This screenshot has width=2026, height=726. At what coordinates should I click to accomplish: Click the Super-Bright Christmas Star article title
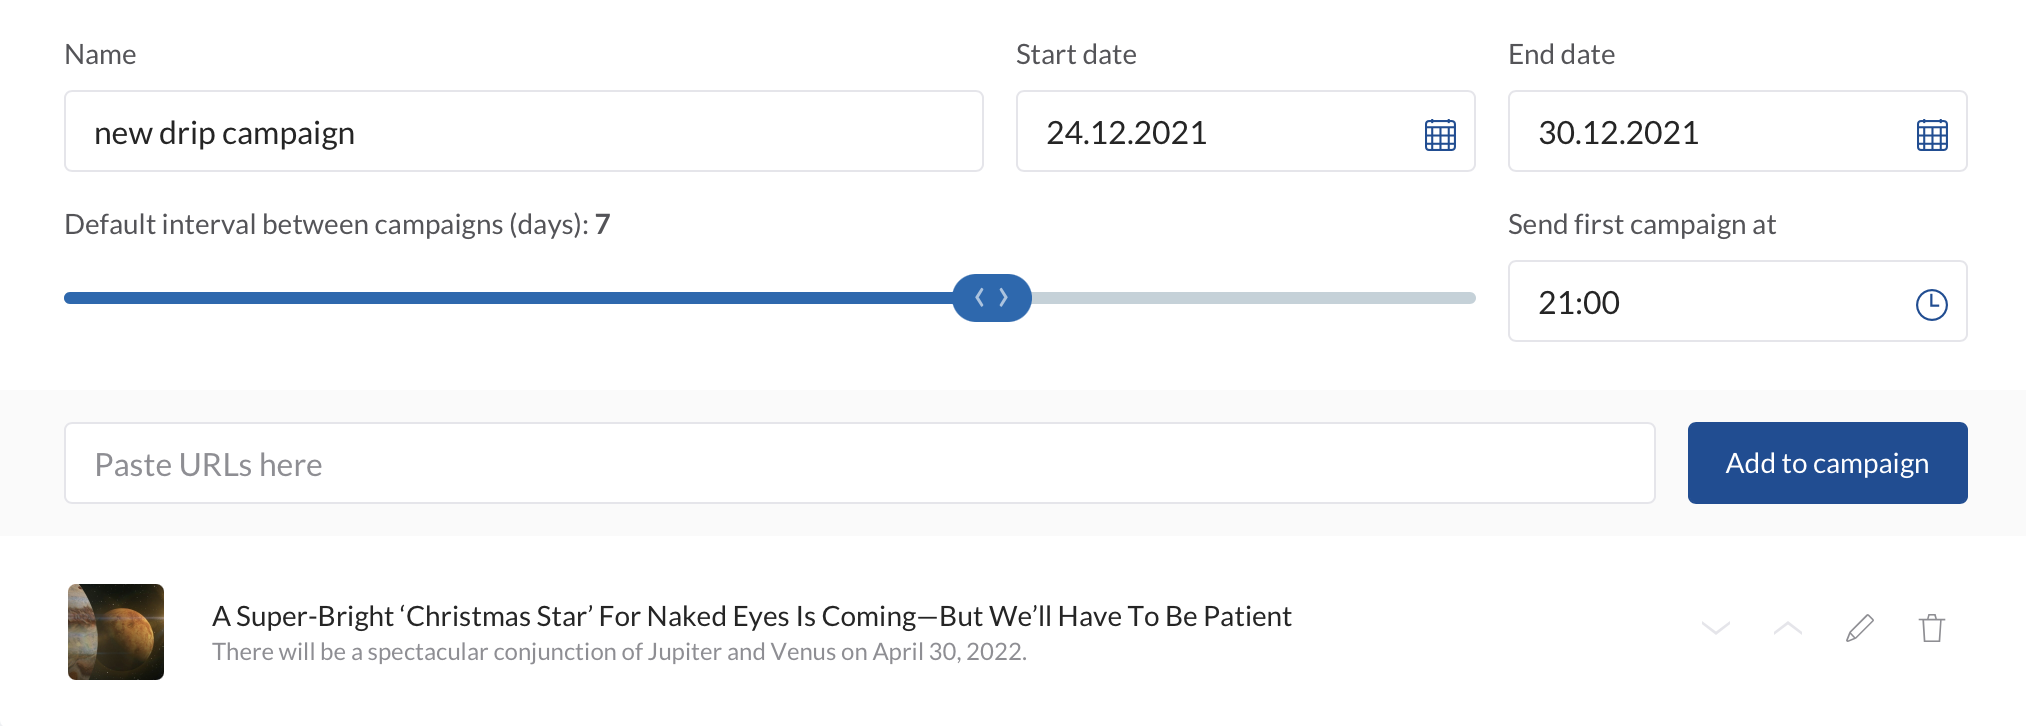click(x=751, y=616)
